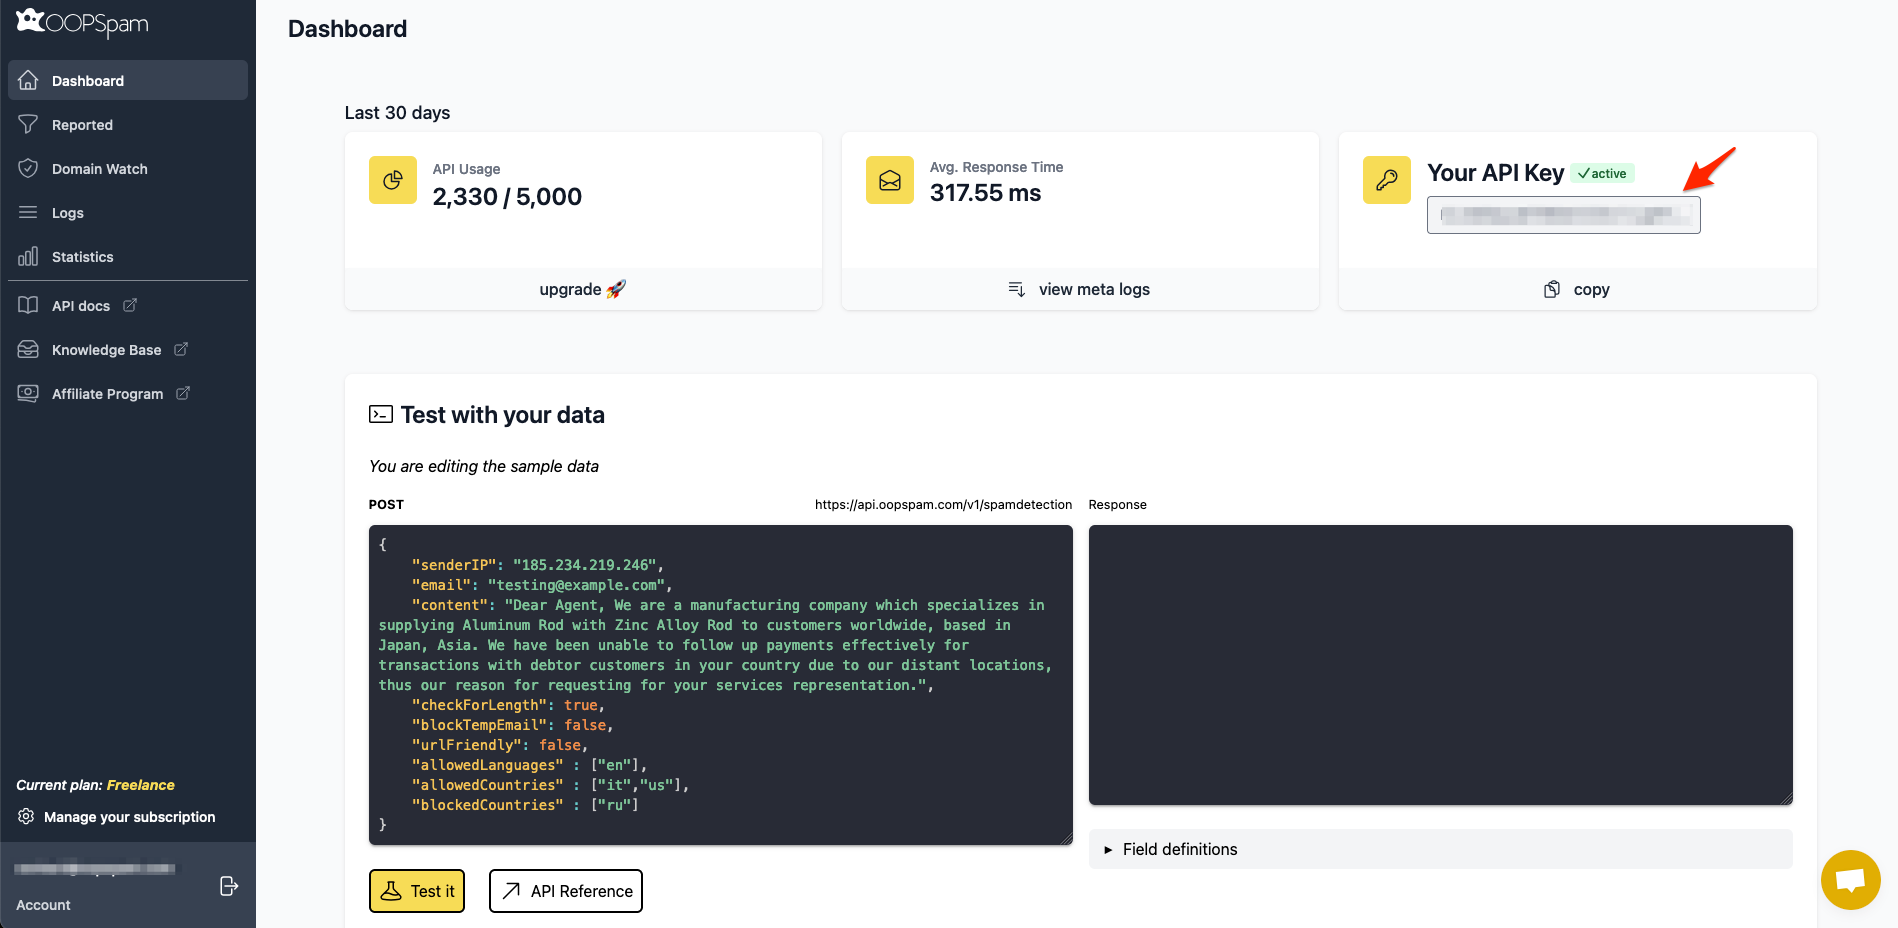Click the Last 30 days heading
The height and width of the screenshot is (928, 1898).
(397, 113)
